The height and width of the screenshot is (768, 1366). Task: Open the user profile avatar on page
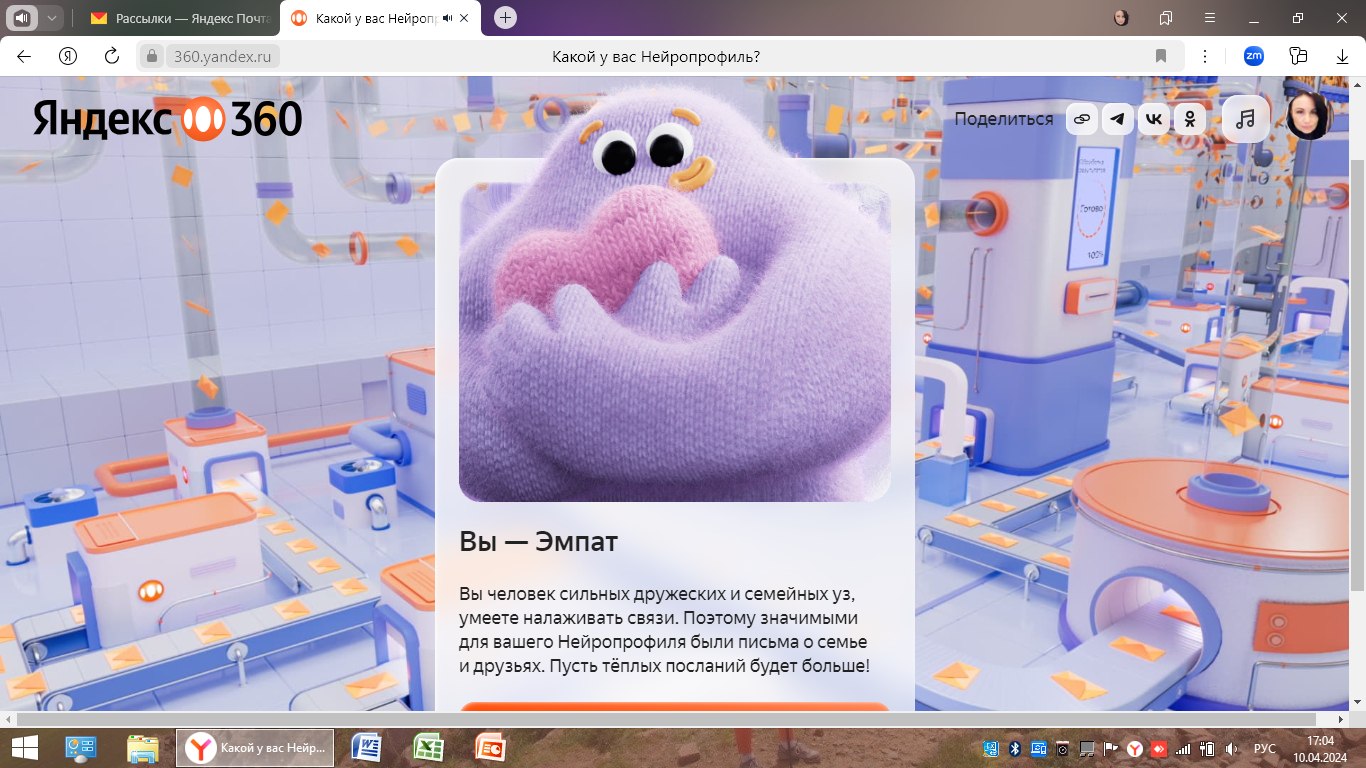click(x=1308, y=117)
